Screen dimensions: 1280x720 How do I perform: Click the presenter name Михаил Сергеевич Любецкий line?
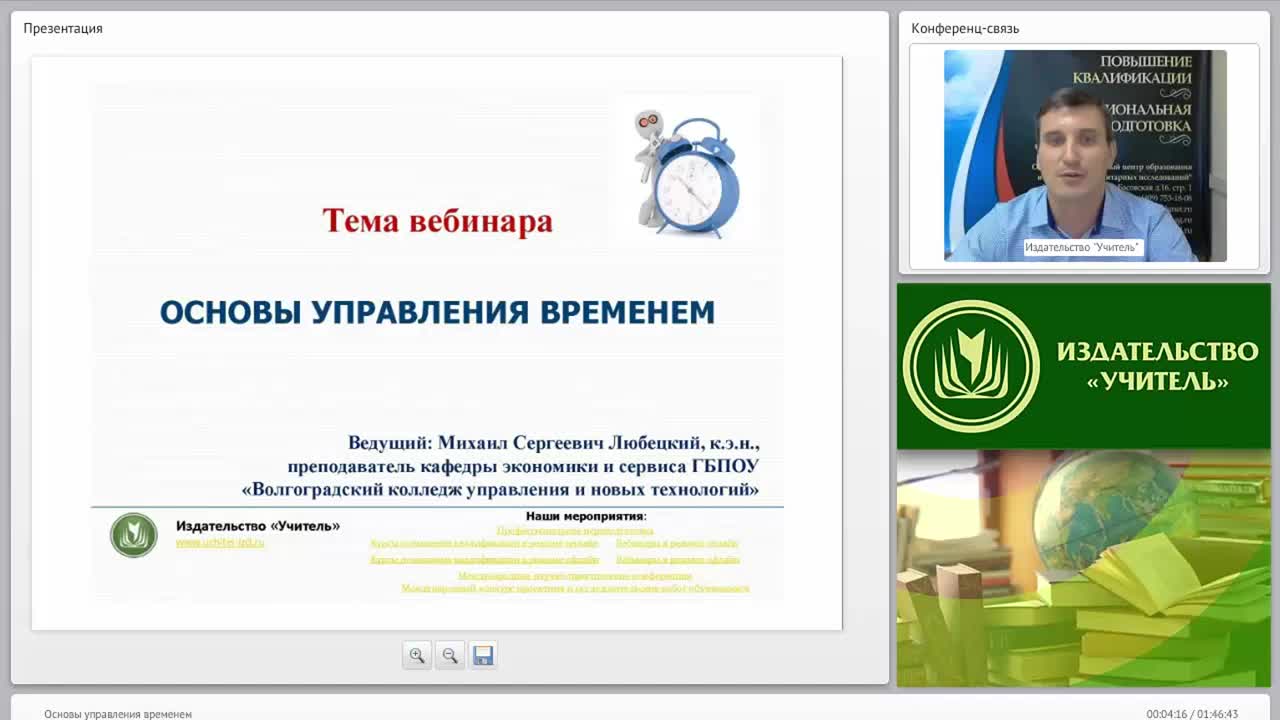(553, 442)
